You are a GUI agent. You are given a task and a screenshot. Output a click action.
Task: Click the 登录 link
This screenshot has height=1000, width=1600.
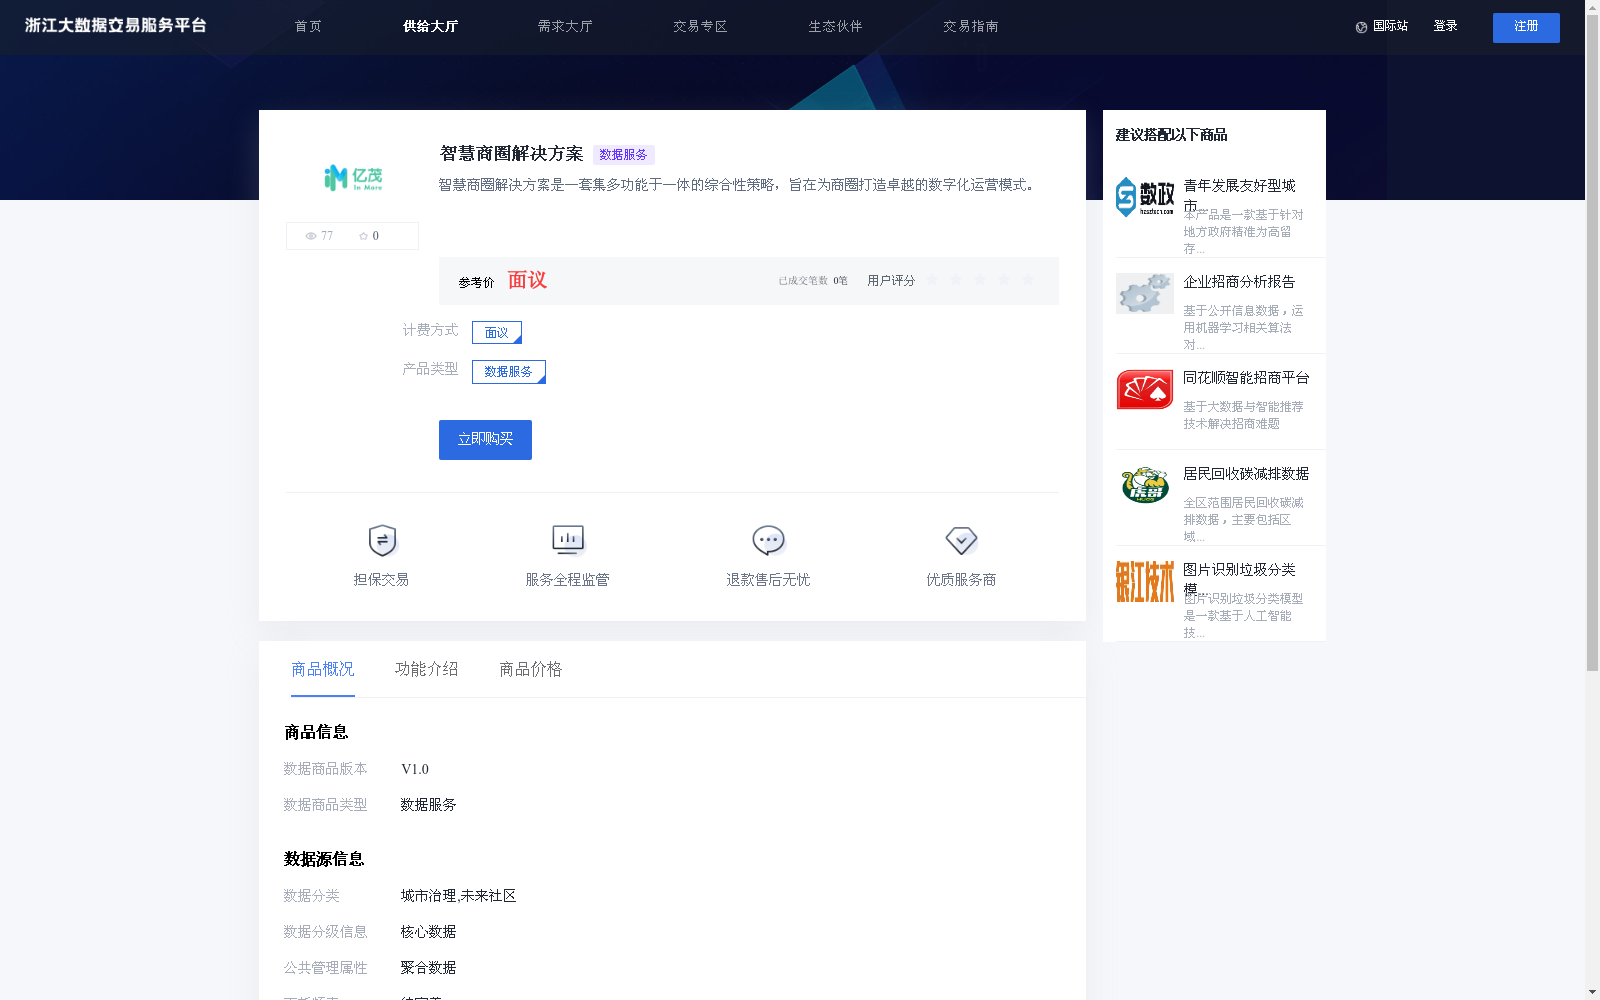point(1445,27)
